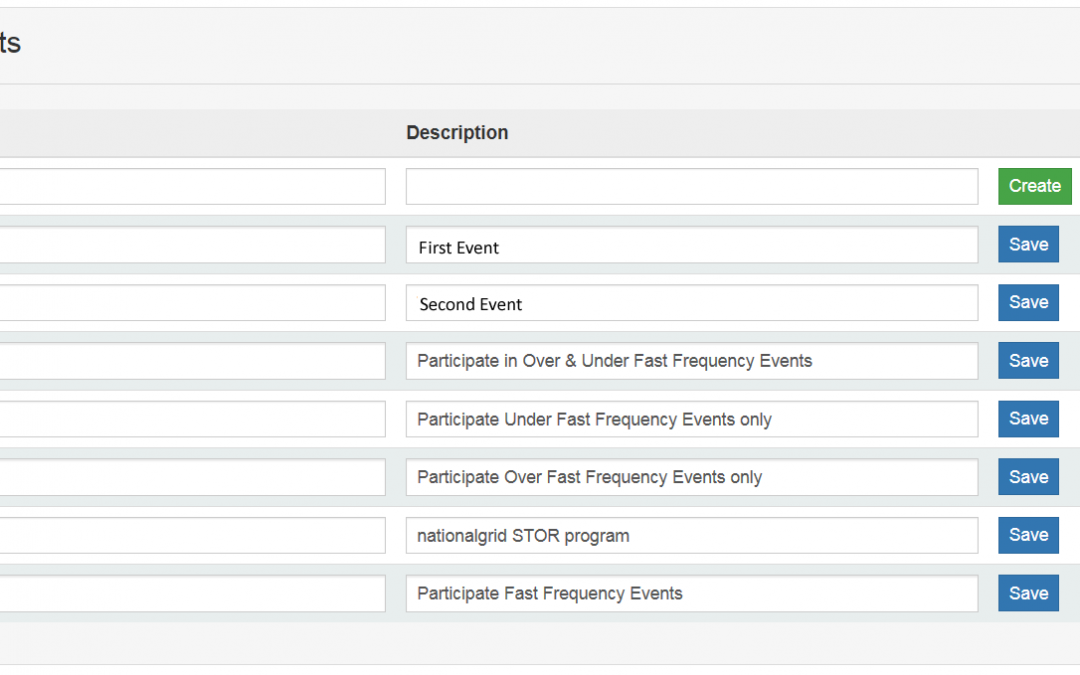The height and width of the screenshot is (675, 1080).
Task: Click the First Event description field
Action: (x=691, y=245)
